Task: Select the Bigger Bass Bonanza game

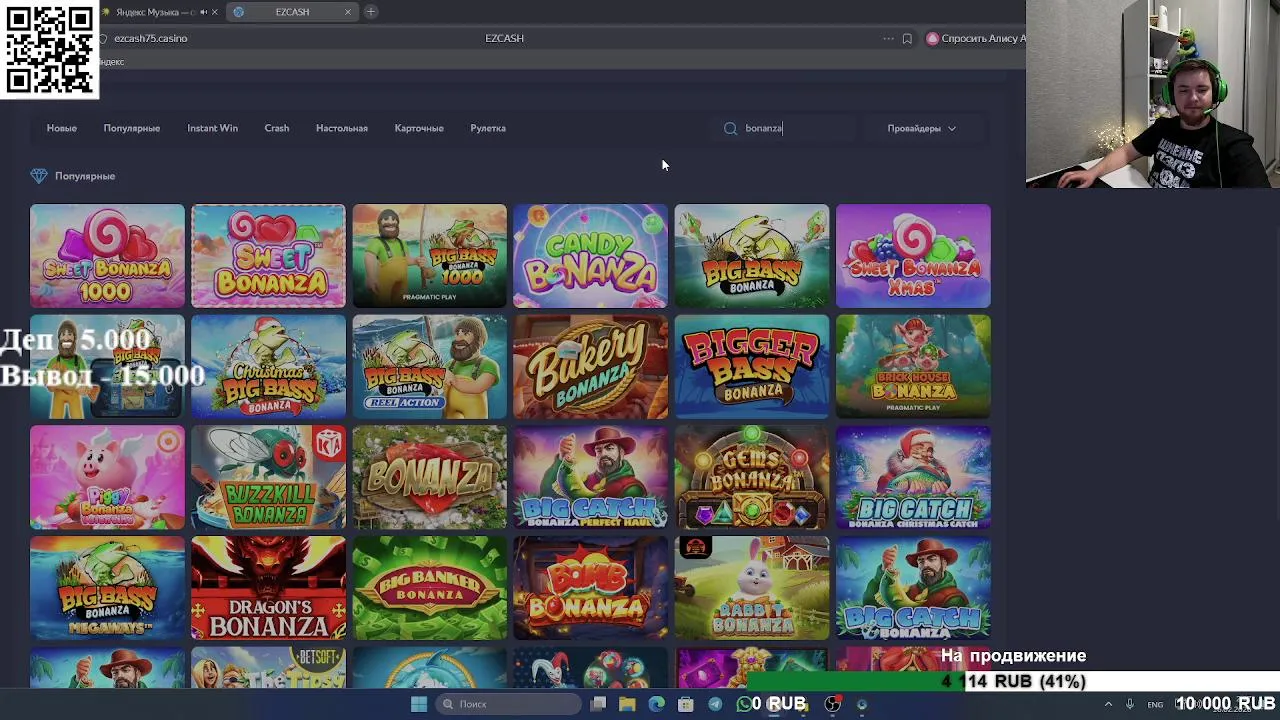Action: 752,367
